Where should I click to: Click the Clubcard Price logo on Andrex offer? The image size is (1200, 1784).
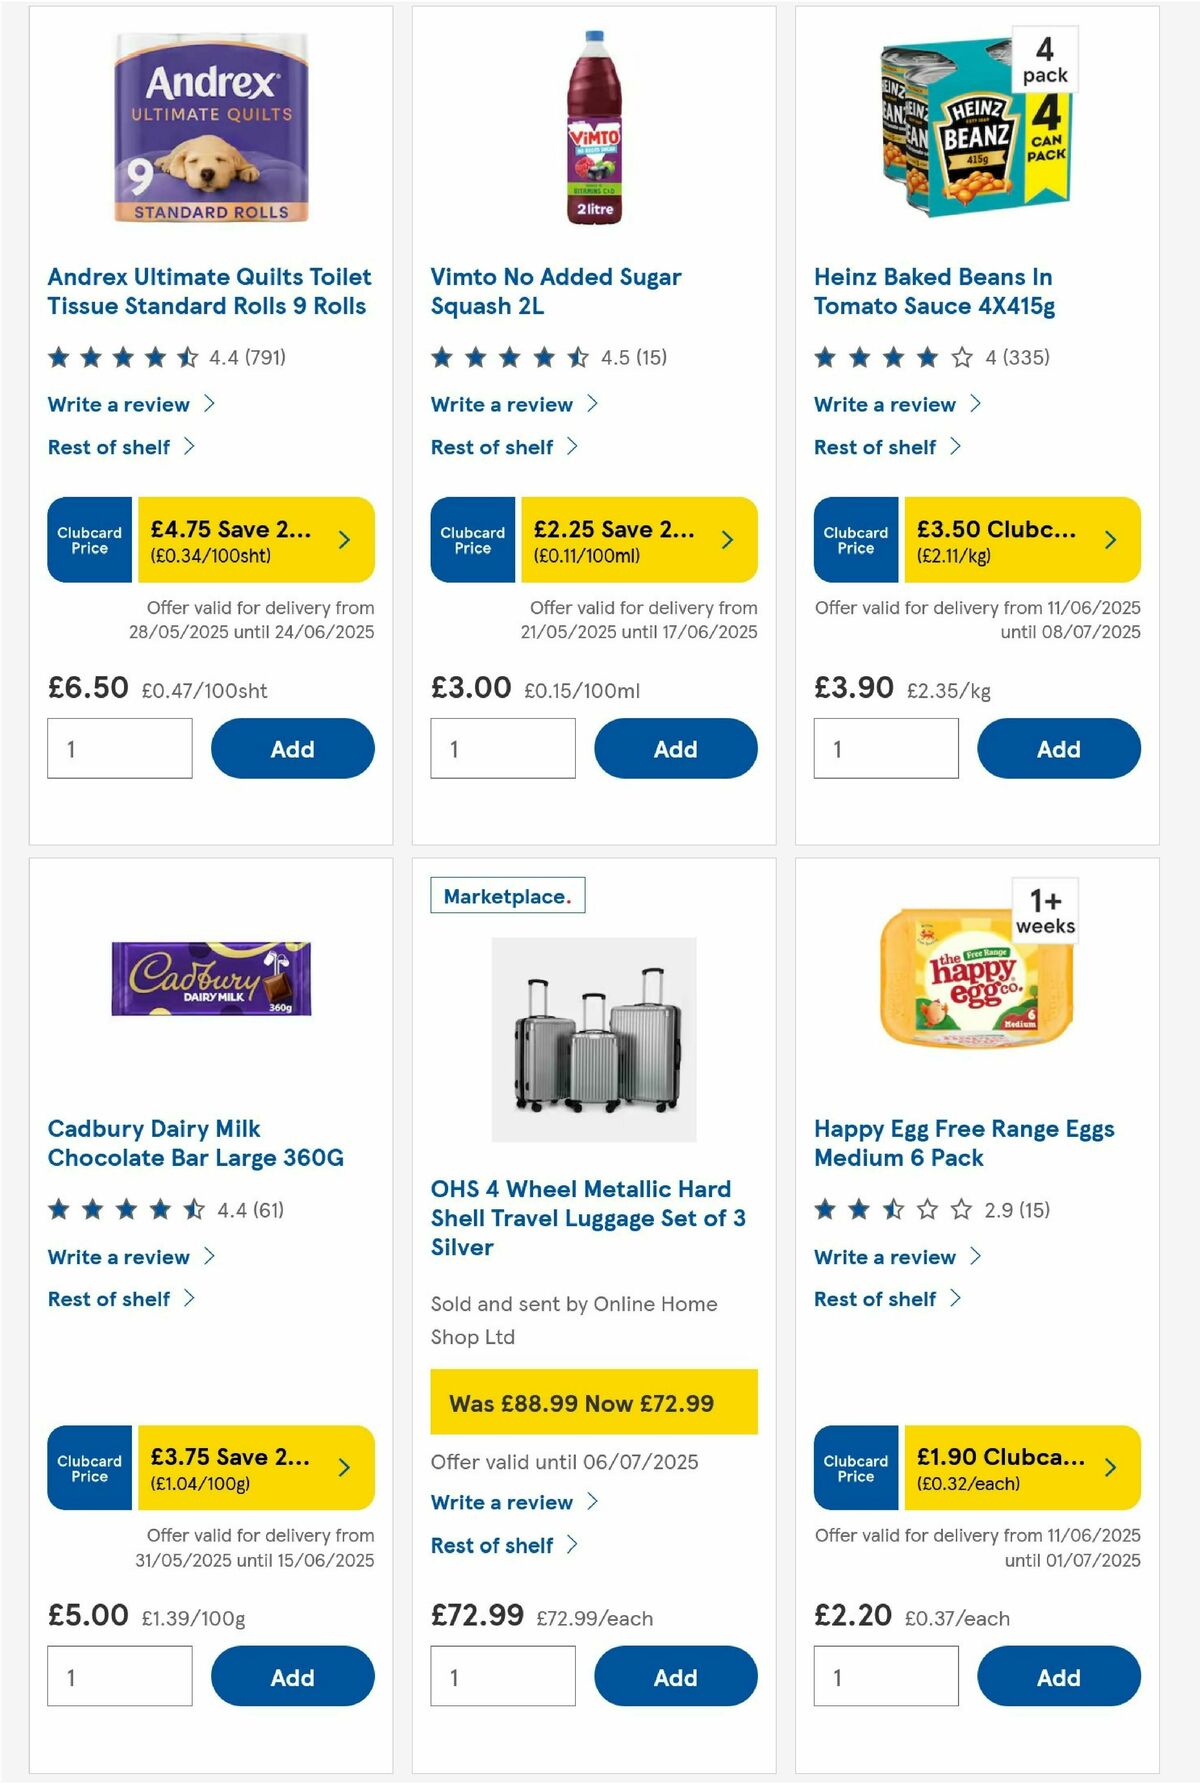(88, 540)
